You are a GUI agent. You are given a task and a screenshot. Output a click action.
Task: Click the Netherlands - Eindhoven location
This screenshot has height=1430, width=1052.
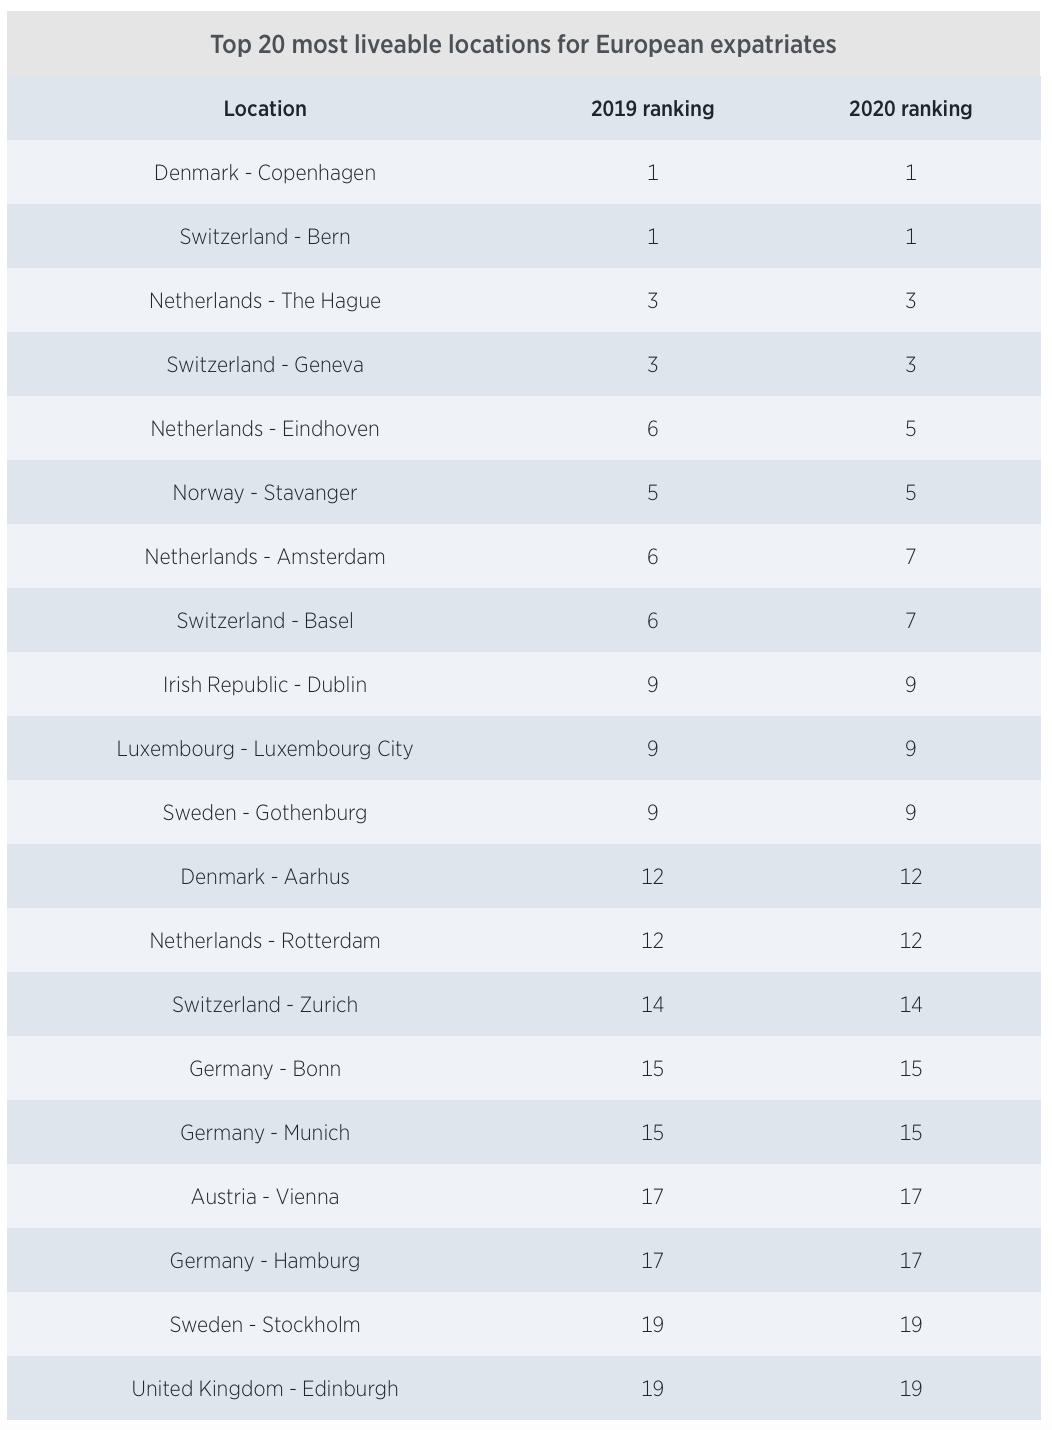265,429
